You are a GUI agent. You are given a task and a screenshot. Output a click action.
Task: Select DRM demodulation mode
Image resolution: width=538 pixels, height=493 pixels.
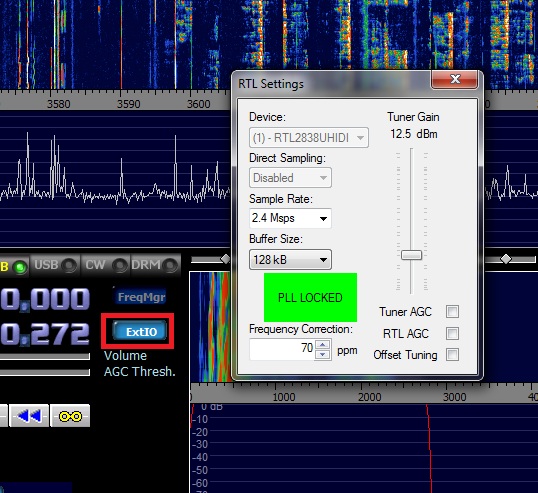pyautogui.click(x=155, y=265)
